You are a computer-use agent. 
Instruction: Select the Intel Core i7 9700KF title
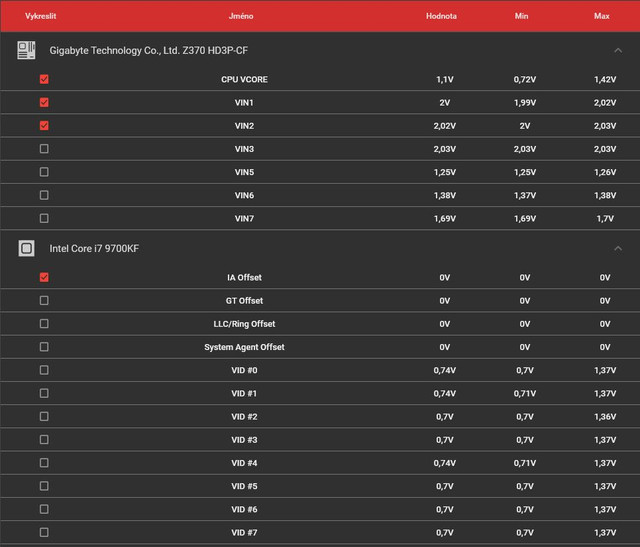pyautogui.click(x=94, y=249)
